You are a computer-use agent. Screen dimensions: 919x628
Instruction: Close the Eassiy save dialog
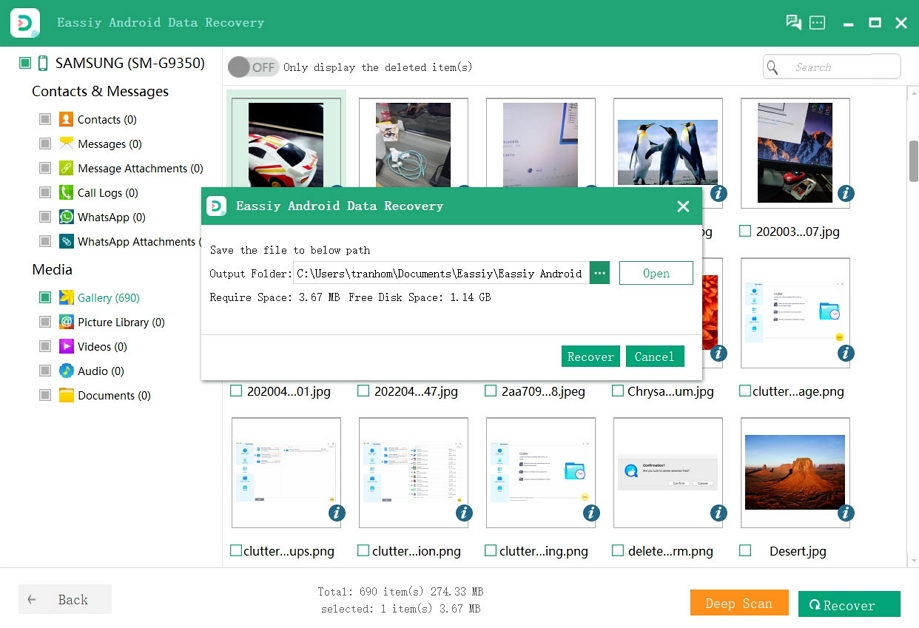click(683, 206)
